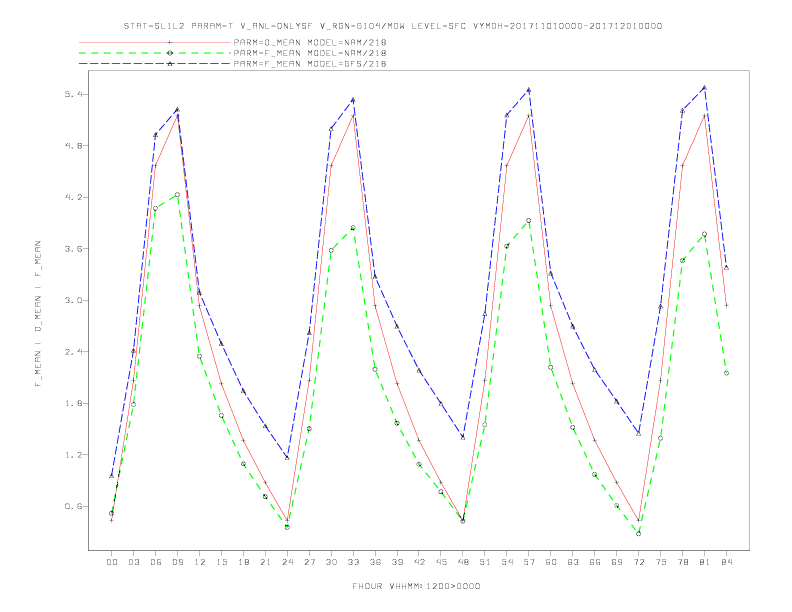Click y-axis tick label 4.8
This screenshot has width=792, height=612.
pos(72,146)
